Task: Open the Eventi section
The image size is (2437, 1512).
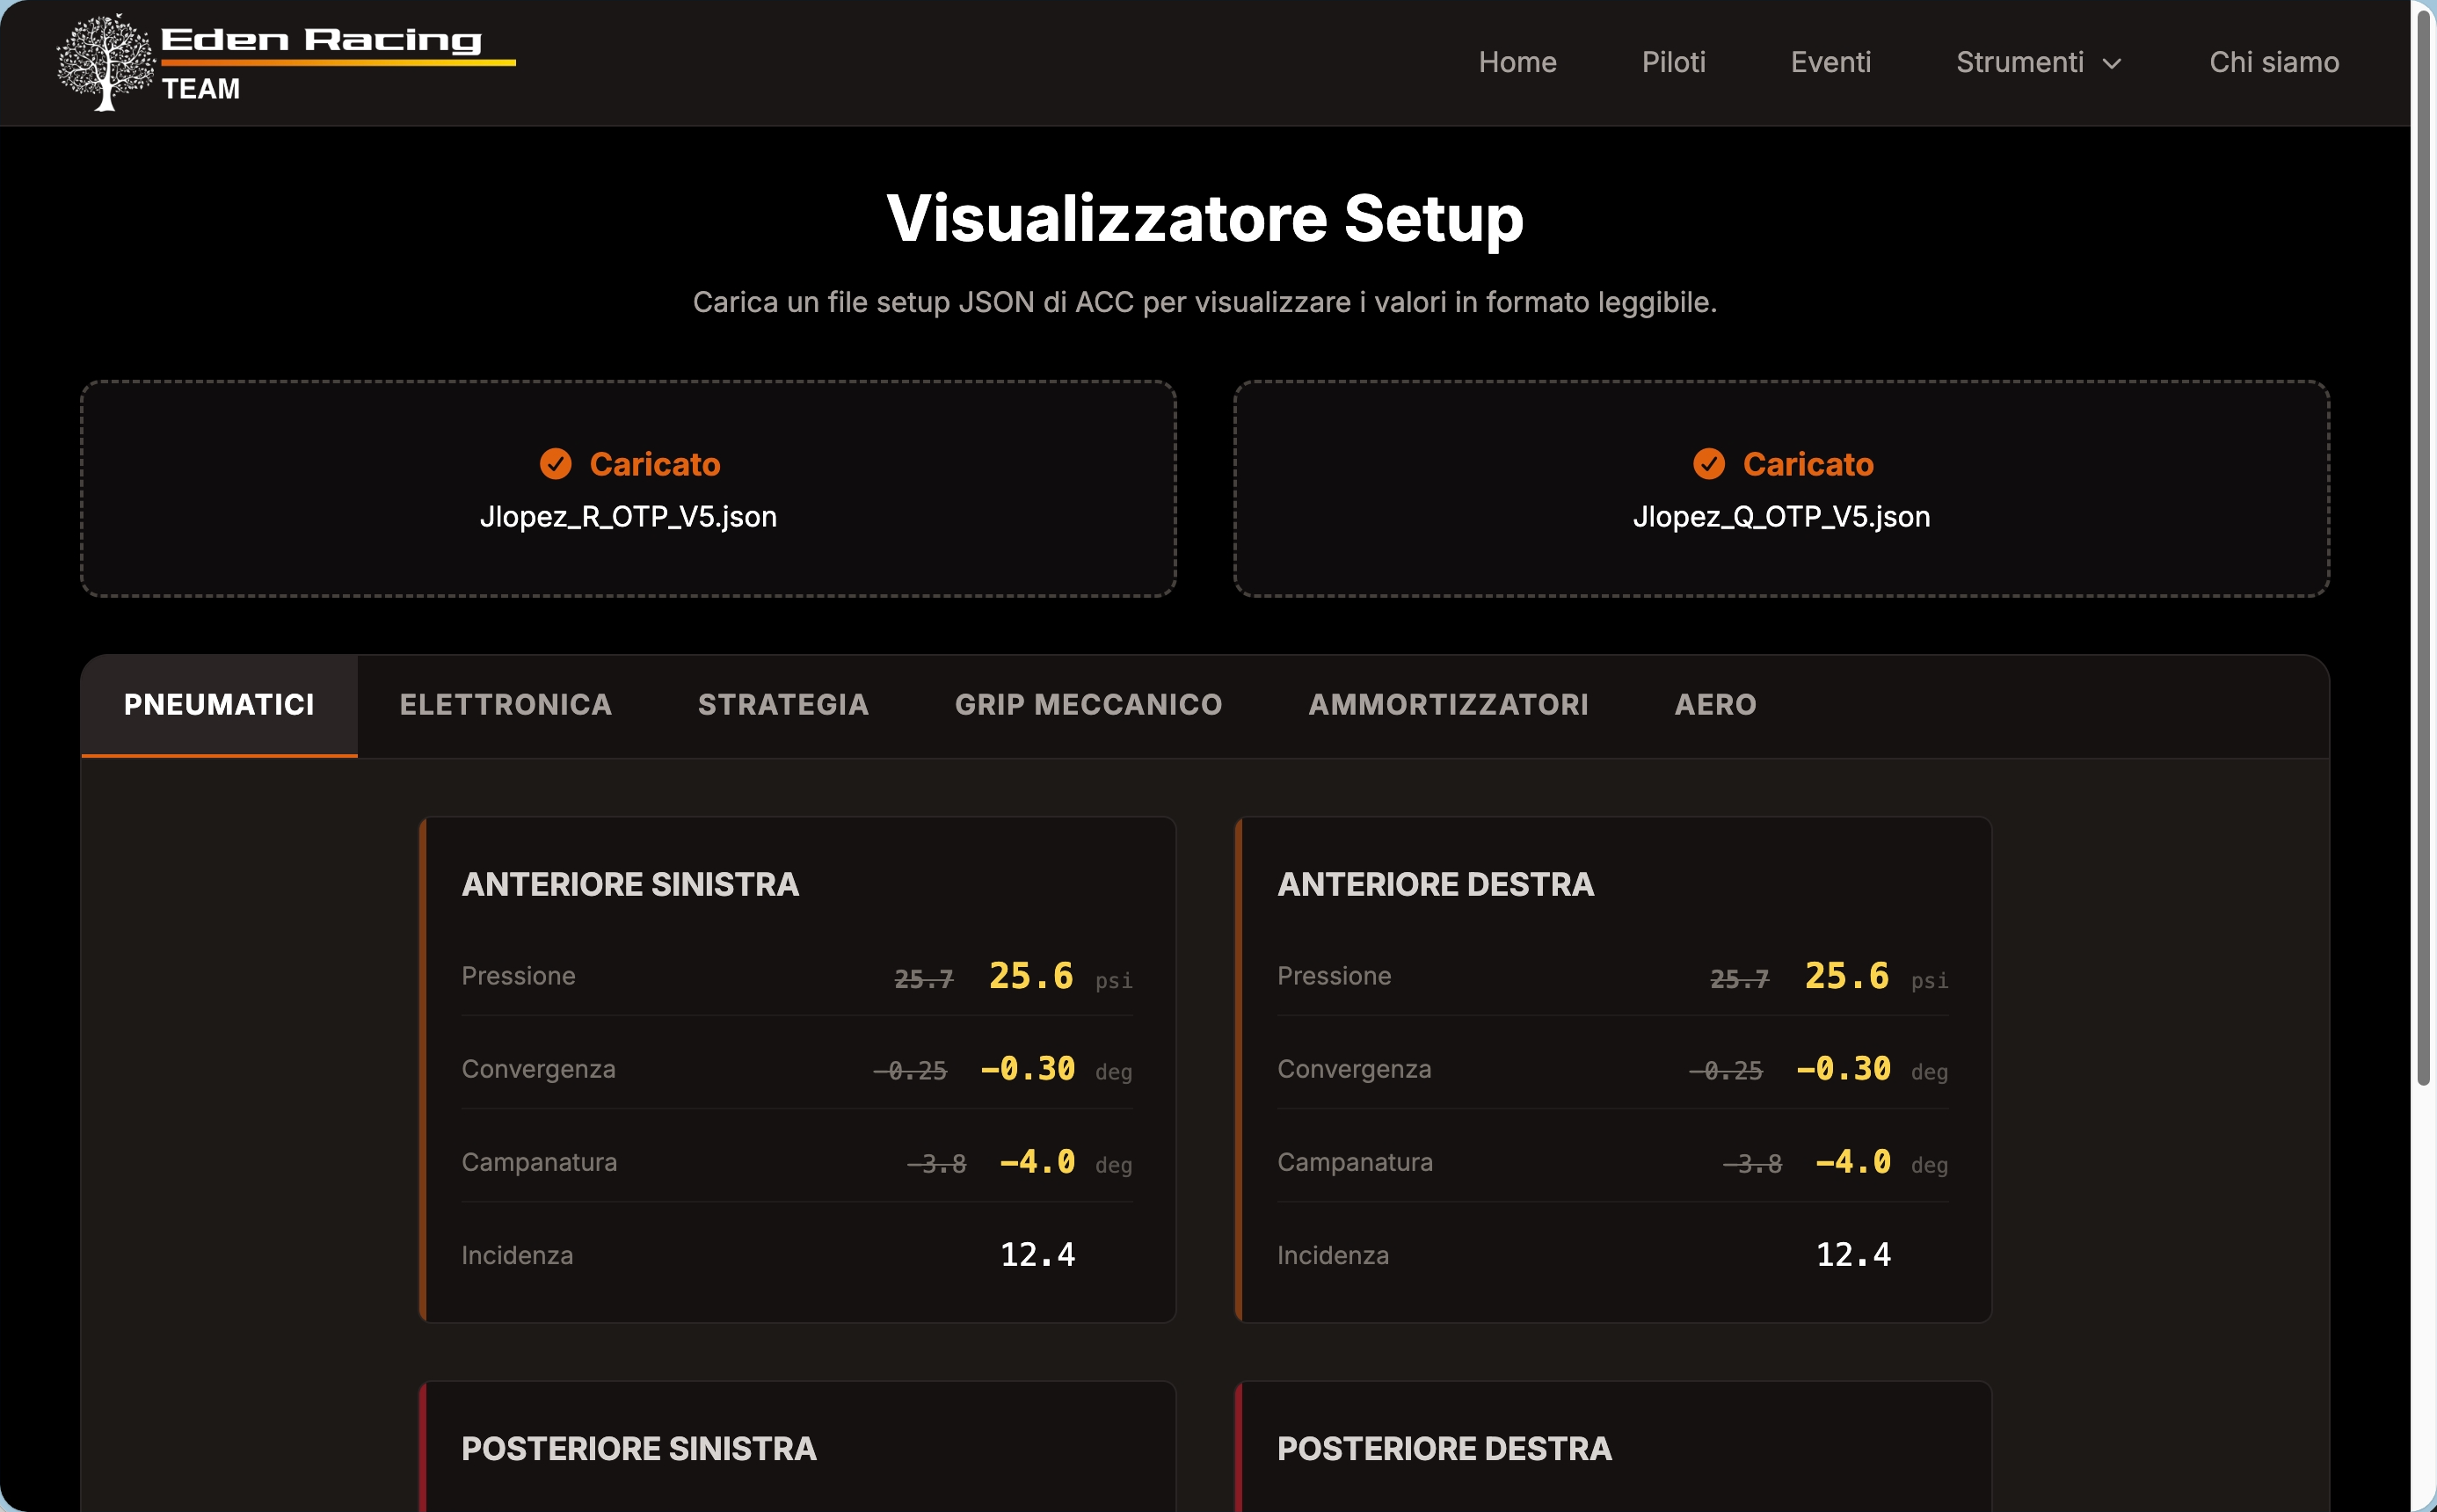Action: pyautogui.click(x=1831, y=62)
